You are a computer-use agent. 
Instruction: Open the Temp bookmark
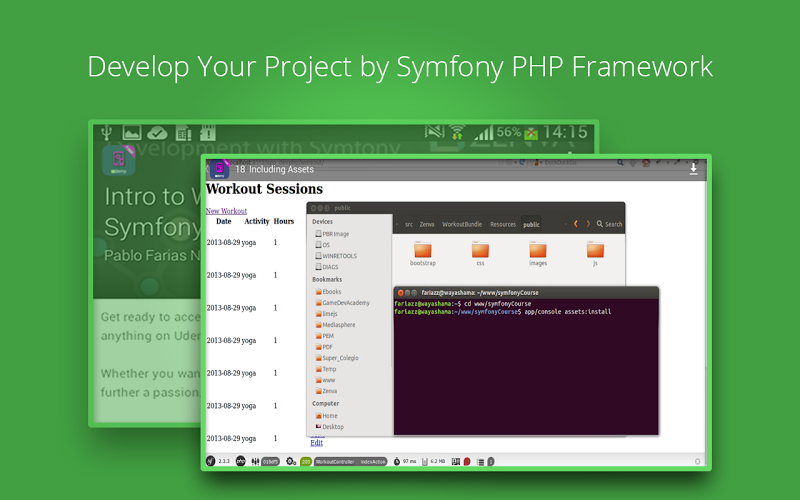pos(326,369)
